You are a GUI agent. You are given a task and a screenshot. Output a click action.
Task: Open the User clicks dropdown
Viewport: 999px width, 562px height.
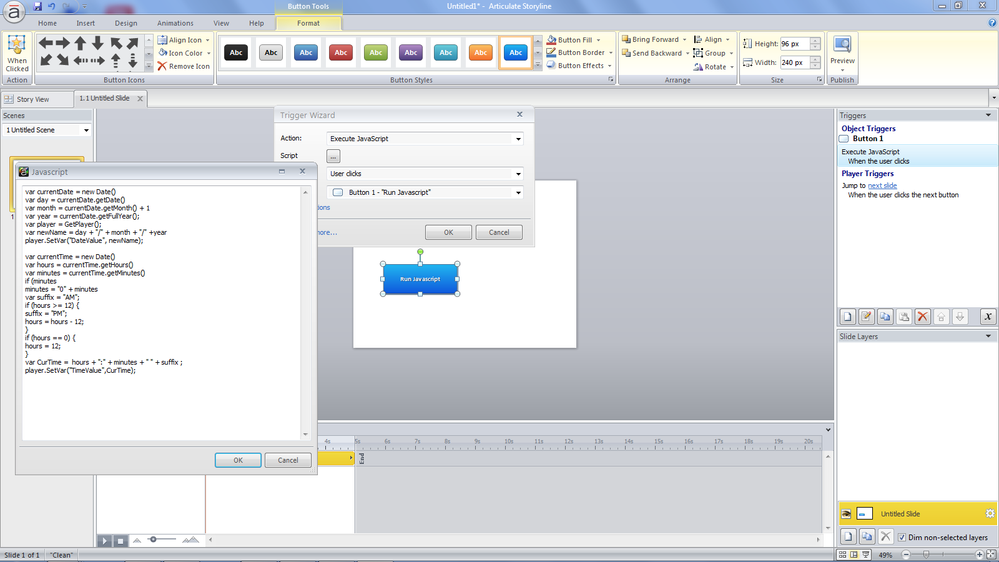[x=518, y=174]
